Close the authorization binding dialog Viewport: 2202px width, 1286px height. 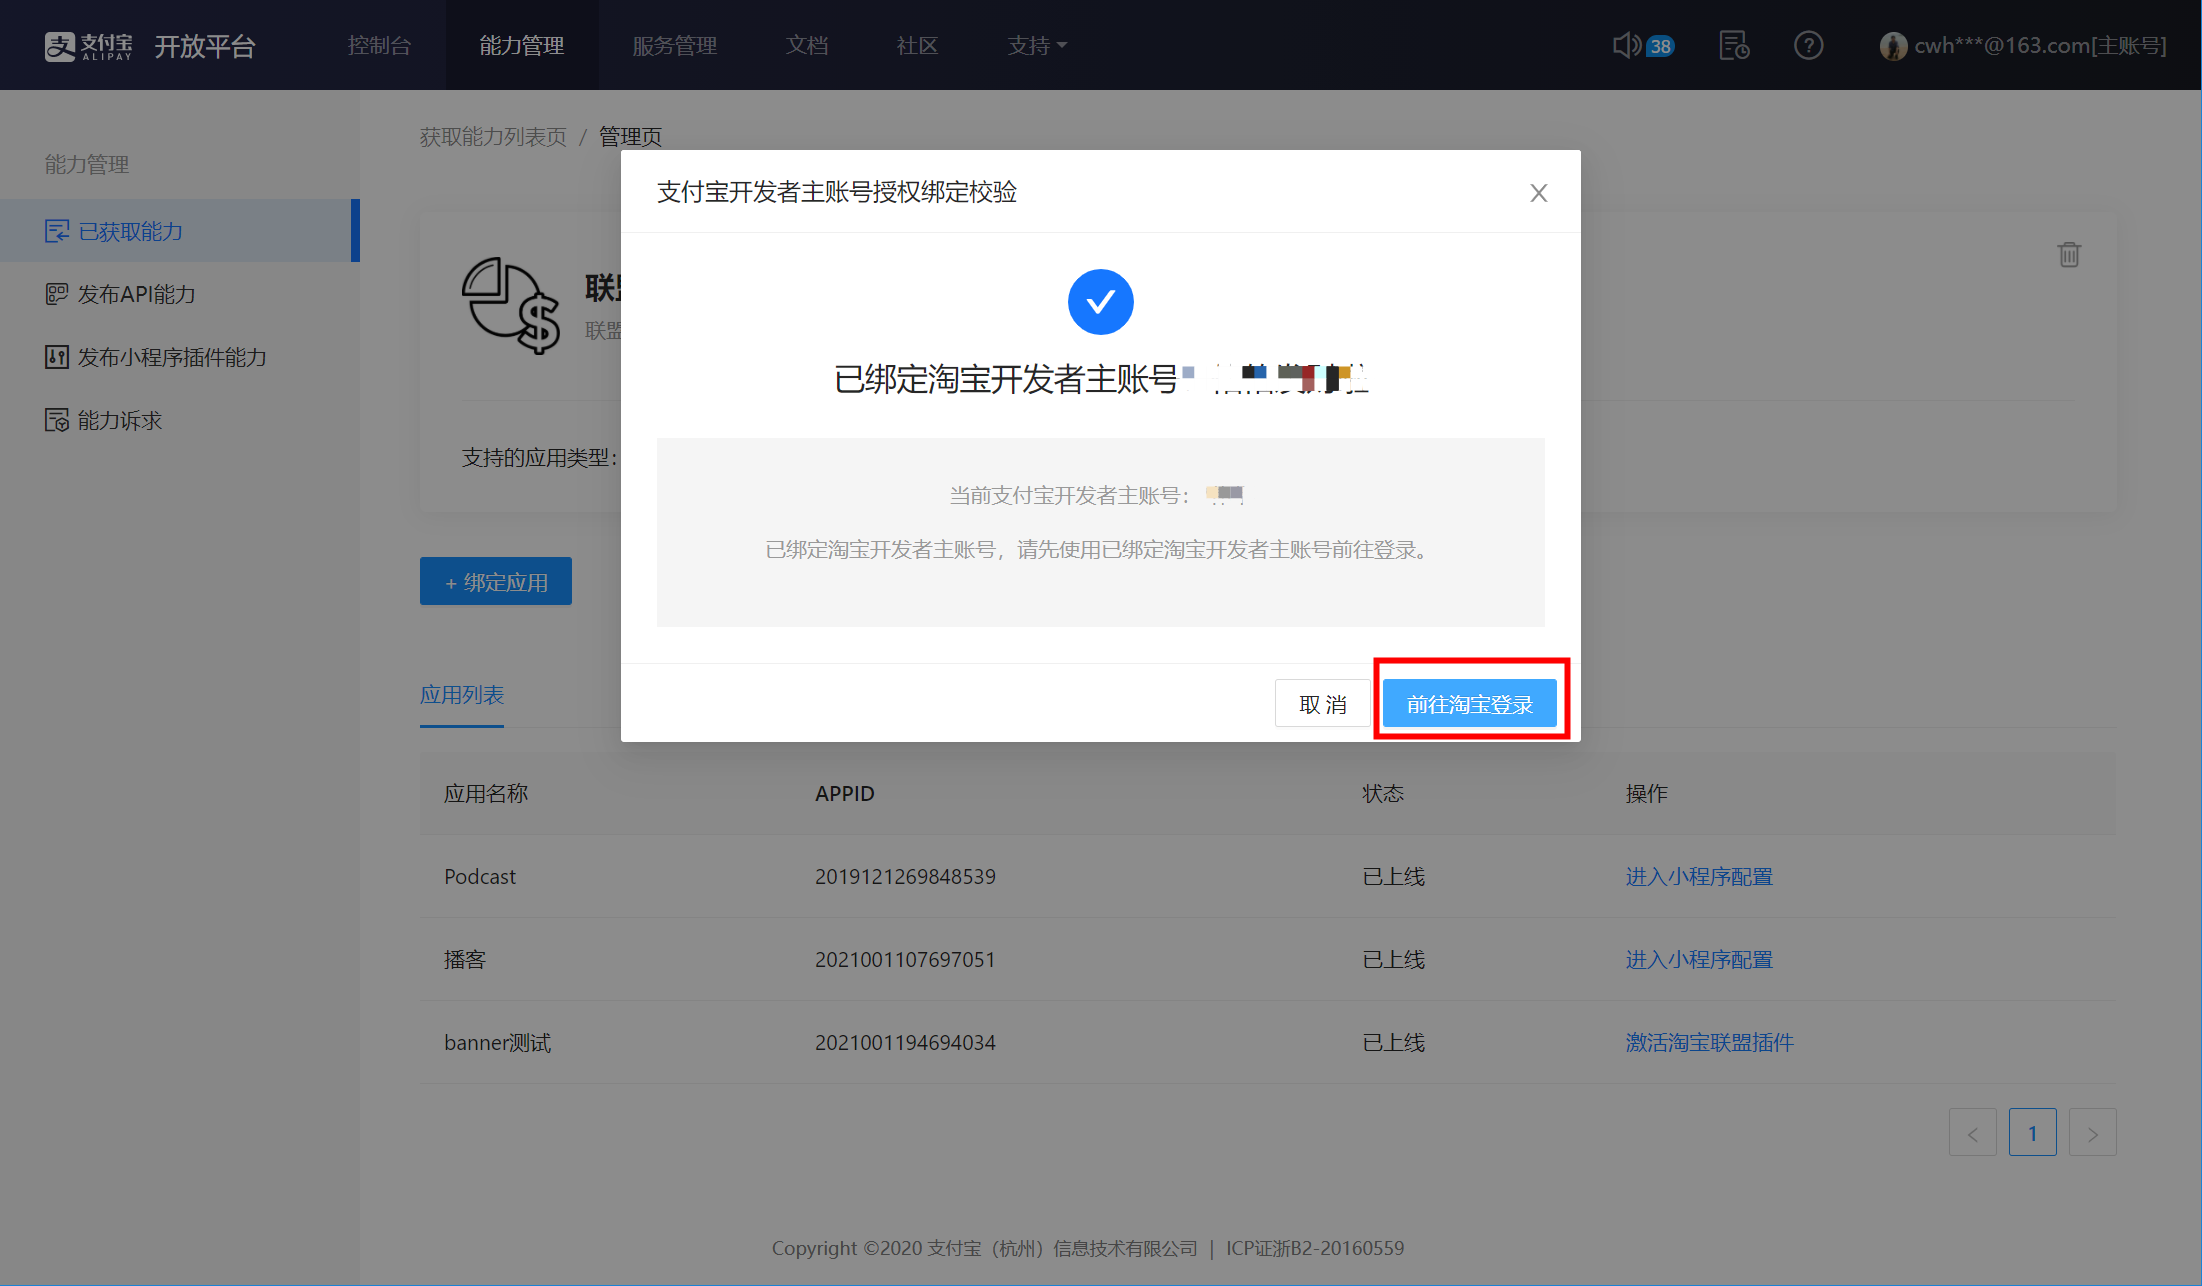1539,193
